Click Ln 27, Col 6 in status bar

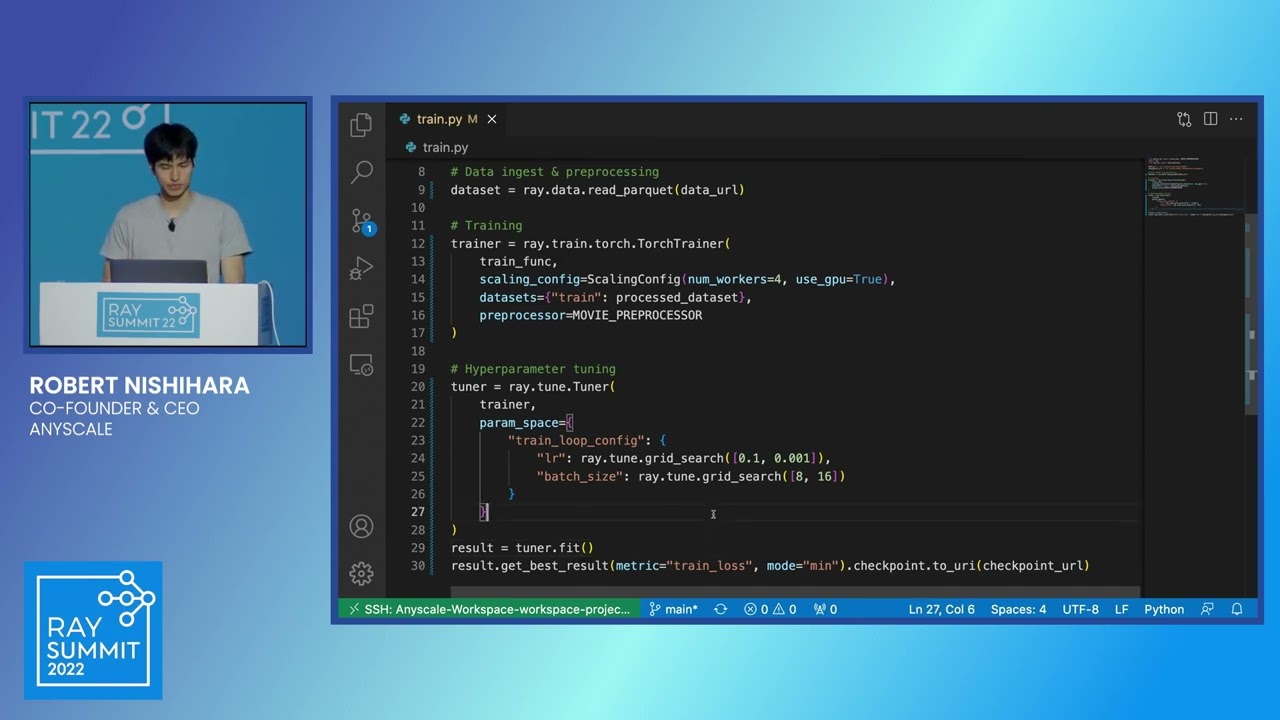click(x=941, y=609)
